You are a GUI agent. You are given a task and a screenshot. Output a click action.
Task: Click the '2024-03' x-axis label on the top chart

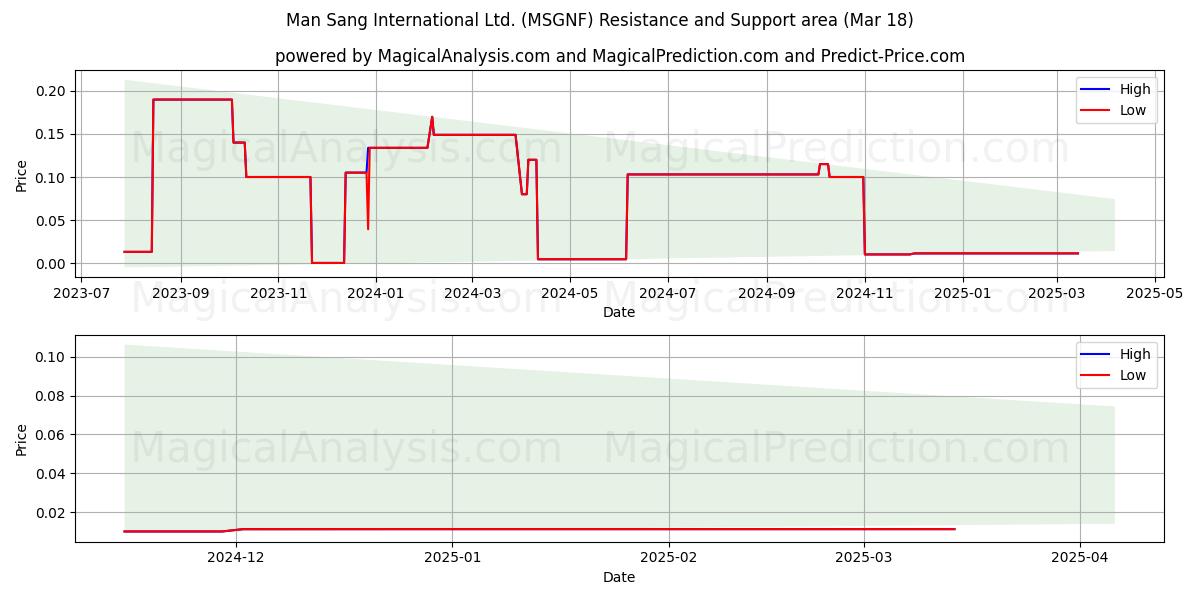coord(471,293)
